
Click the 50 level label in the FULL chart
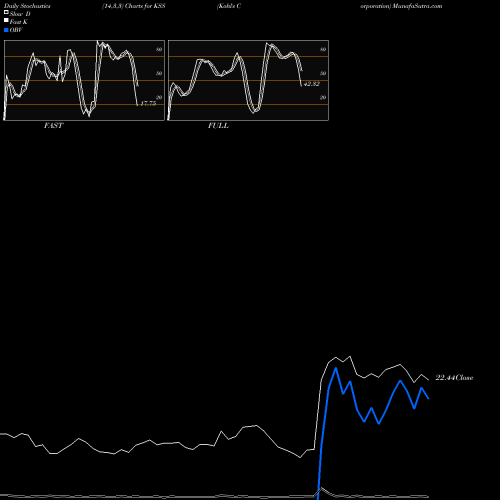click(323, 73)
